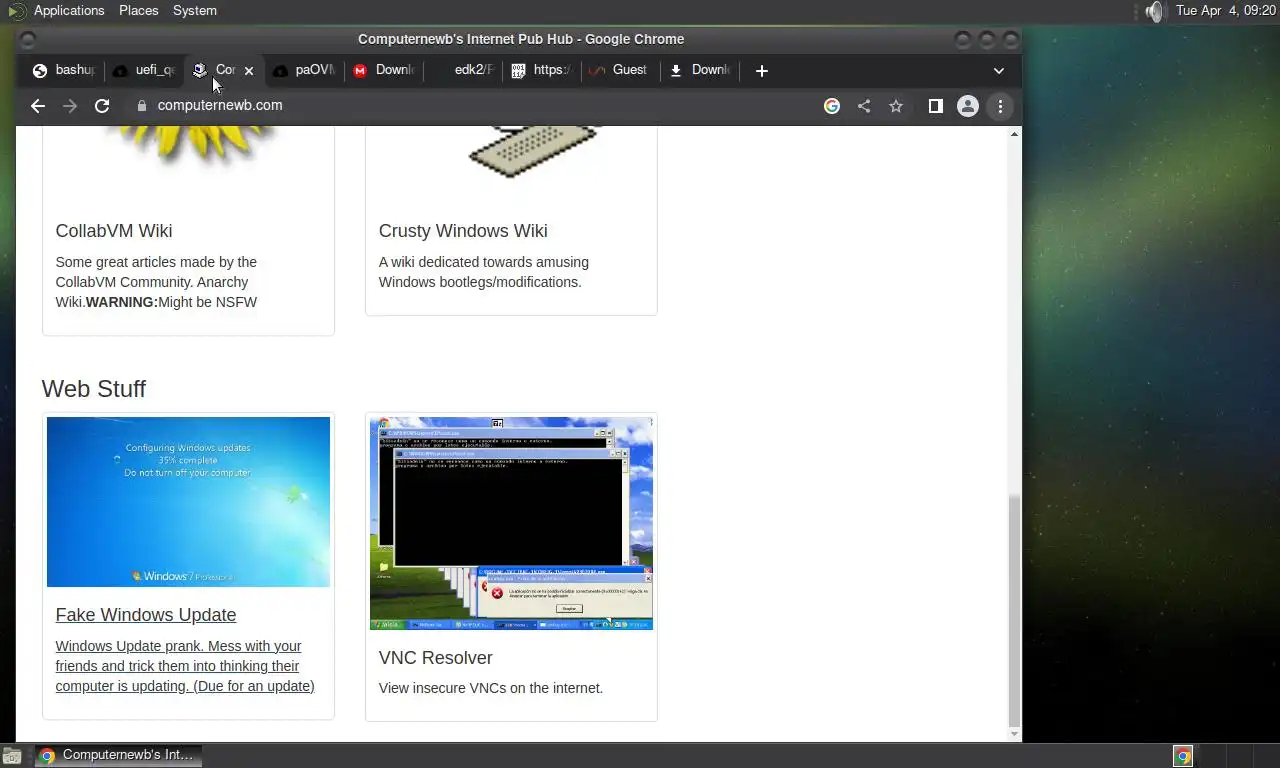
Task: Click the MATE logo icon in top panel
Action: [x=16, y=11]
